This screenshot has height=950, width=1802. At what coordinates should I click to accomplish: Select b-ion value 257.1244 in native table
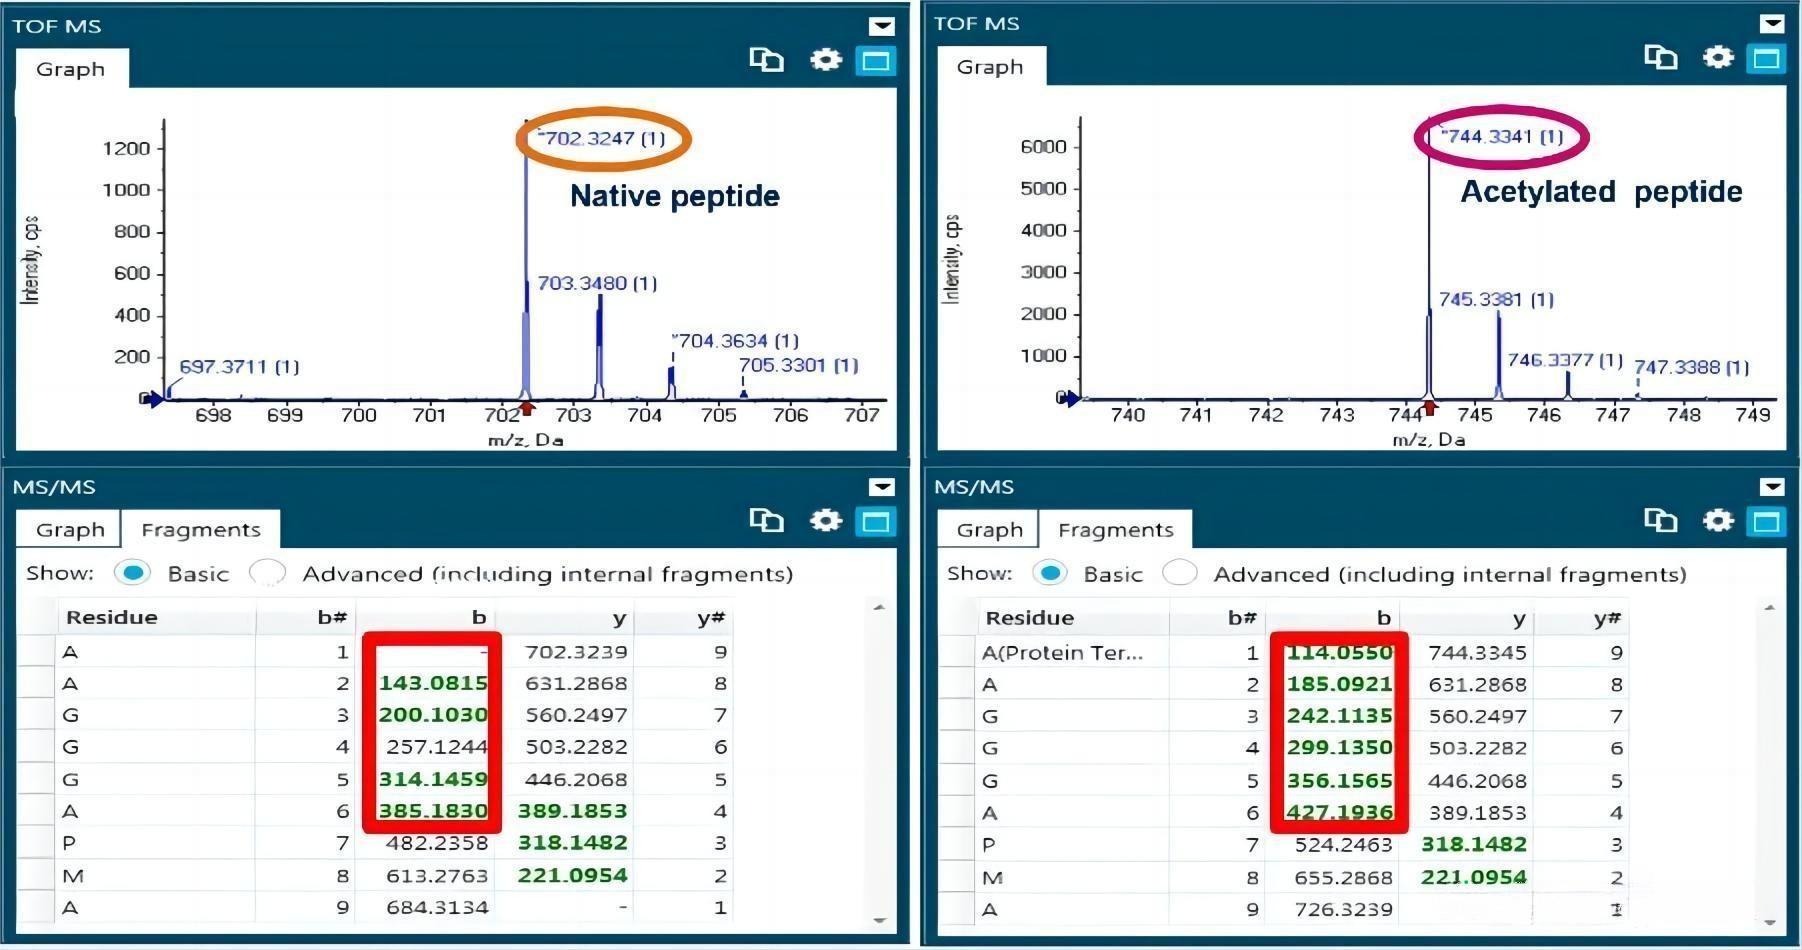tap(437, 746)
